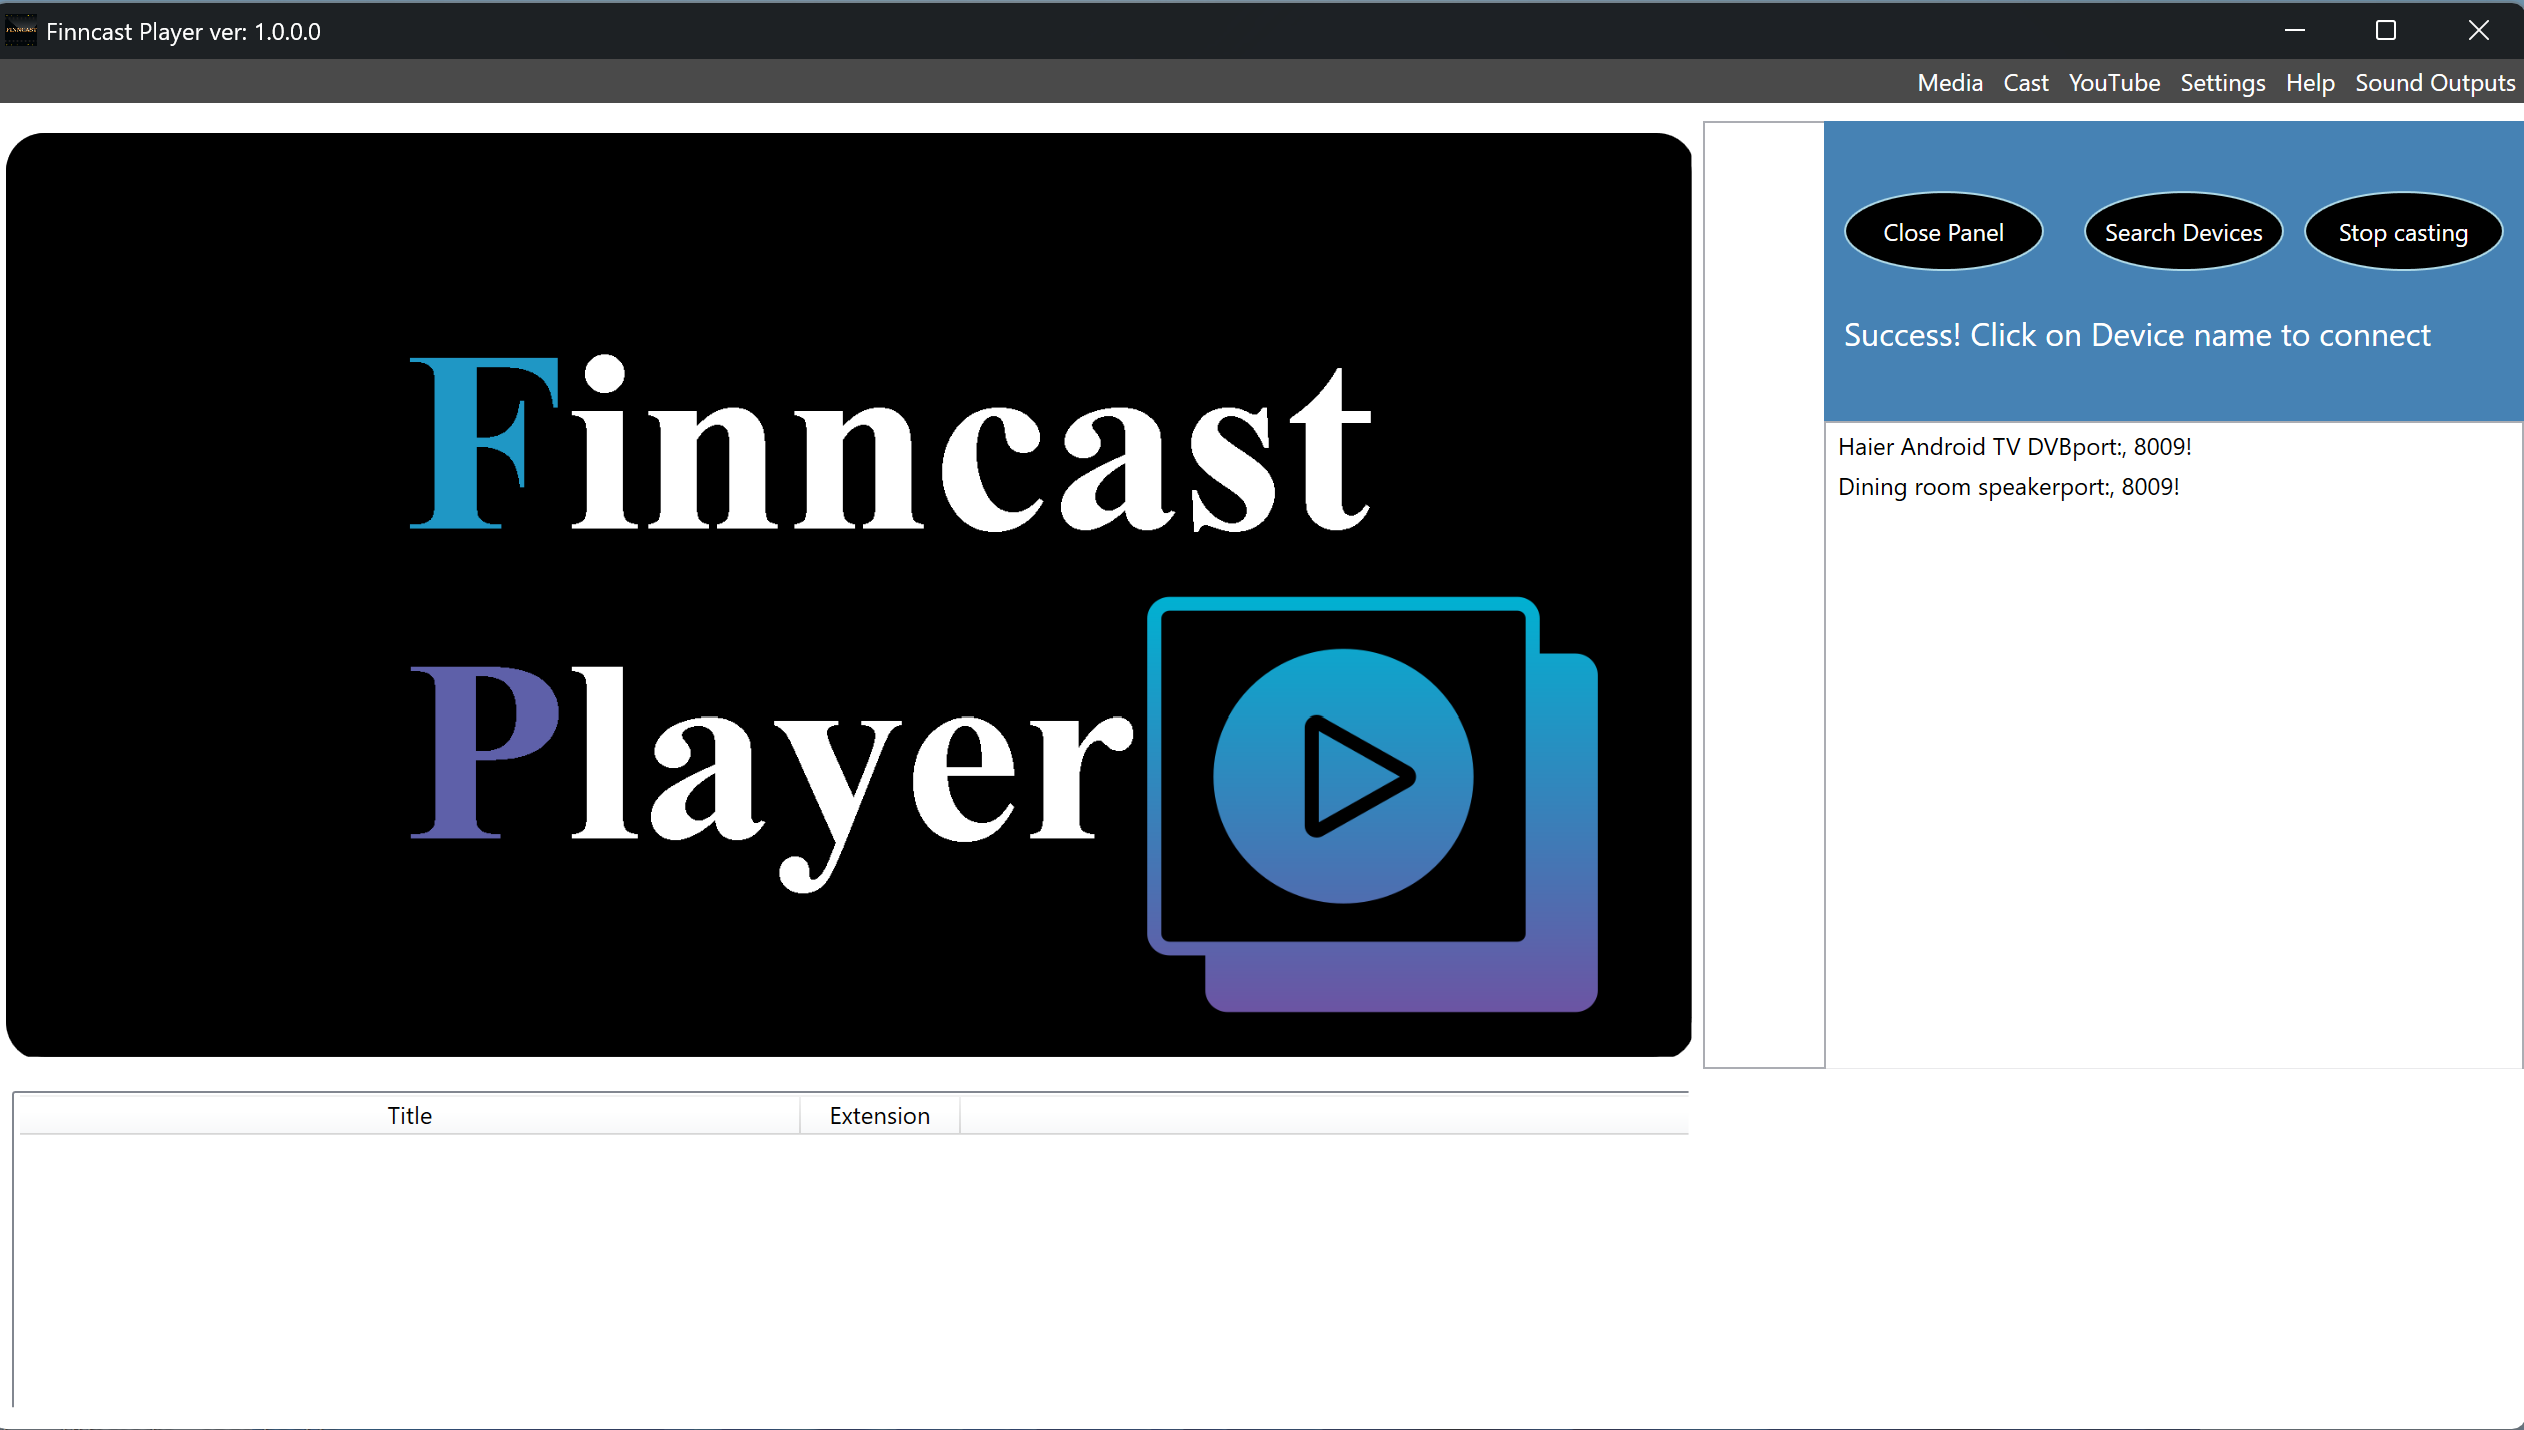Connect to Haier Android TV DVB device

pos(2014,447)
